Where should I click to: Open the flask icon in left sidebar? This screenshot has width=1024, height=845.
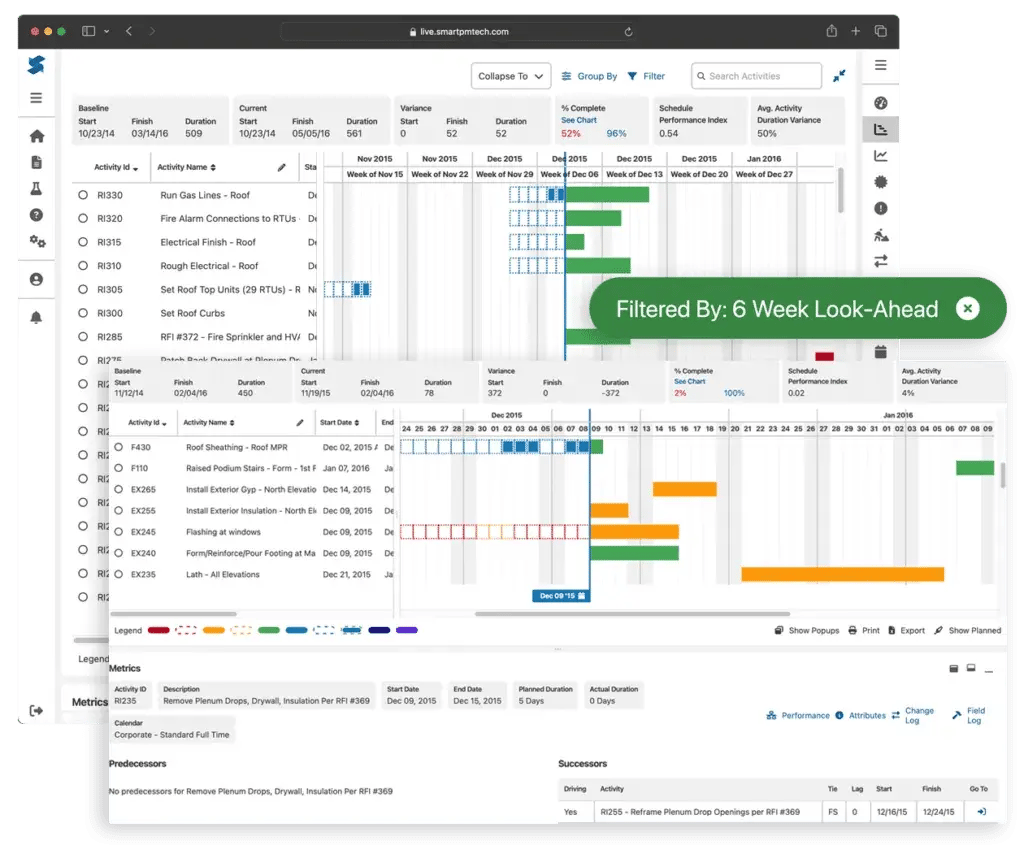point(37,188)
